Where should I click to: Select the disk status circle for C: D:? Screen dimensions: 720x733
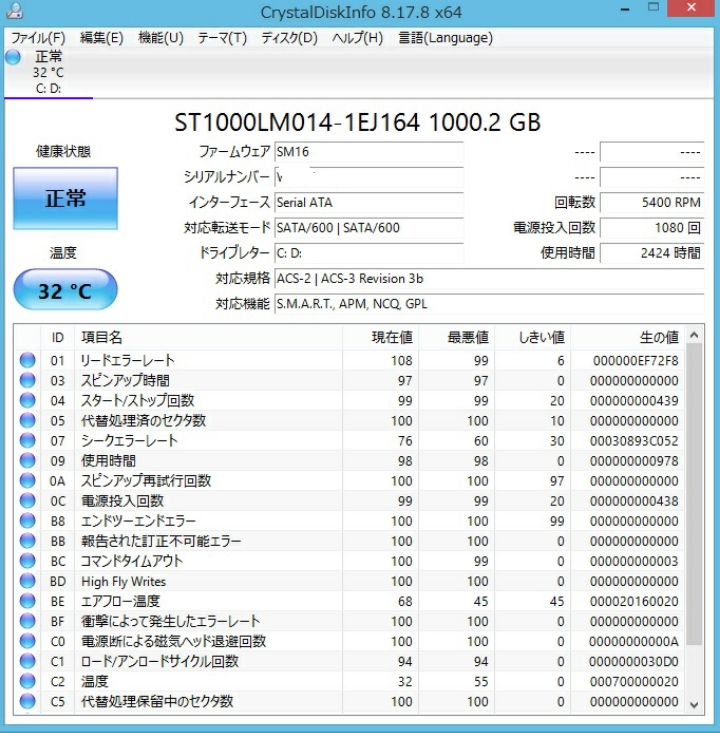(13, 57)
